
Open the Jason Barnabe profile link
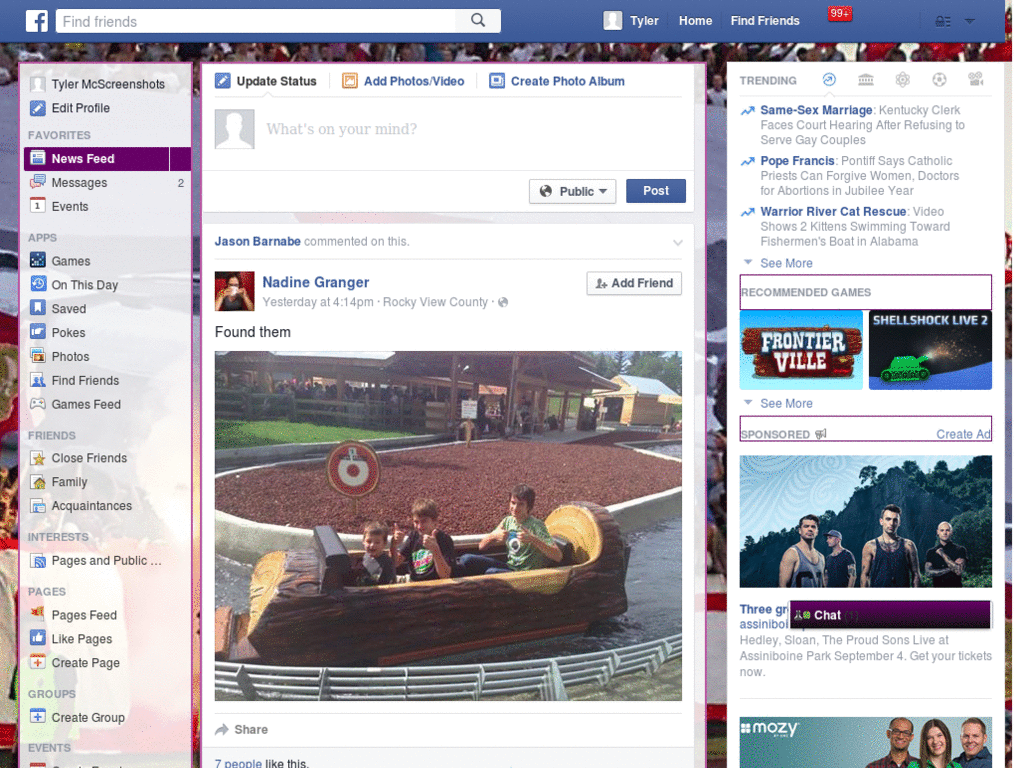(257, 241)
